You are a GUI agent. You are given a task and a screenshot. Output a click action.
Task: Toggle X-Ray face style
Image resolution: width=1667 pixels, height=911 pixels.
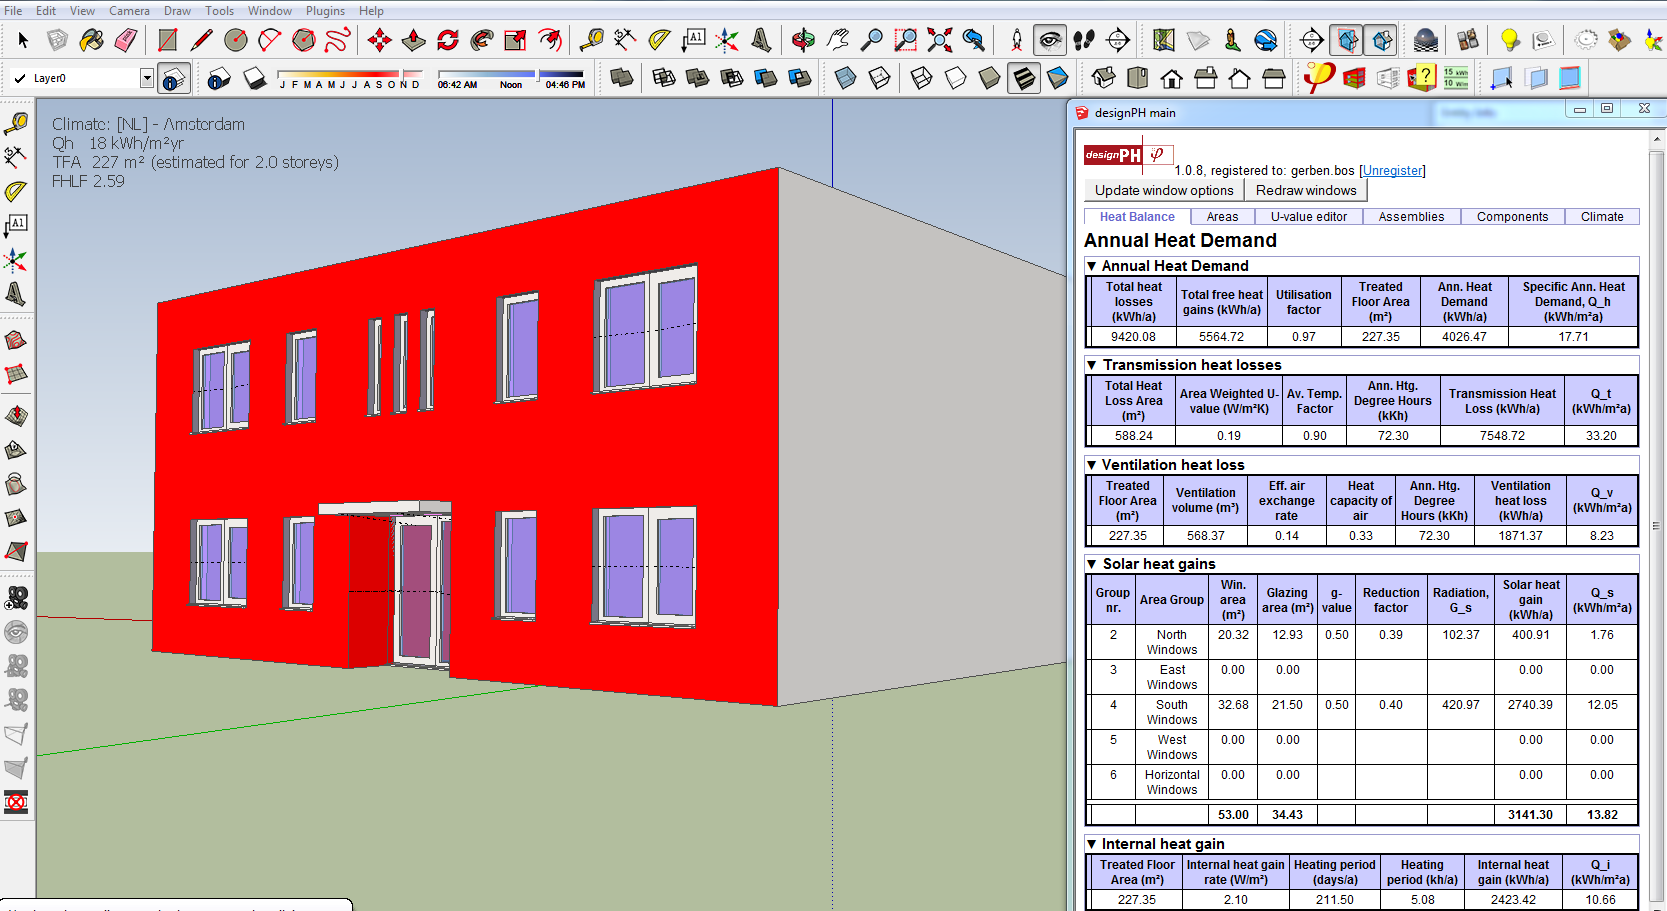pos(845,78)
